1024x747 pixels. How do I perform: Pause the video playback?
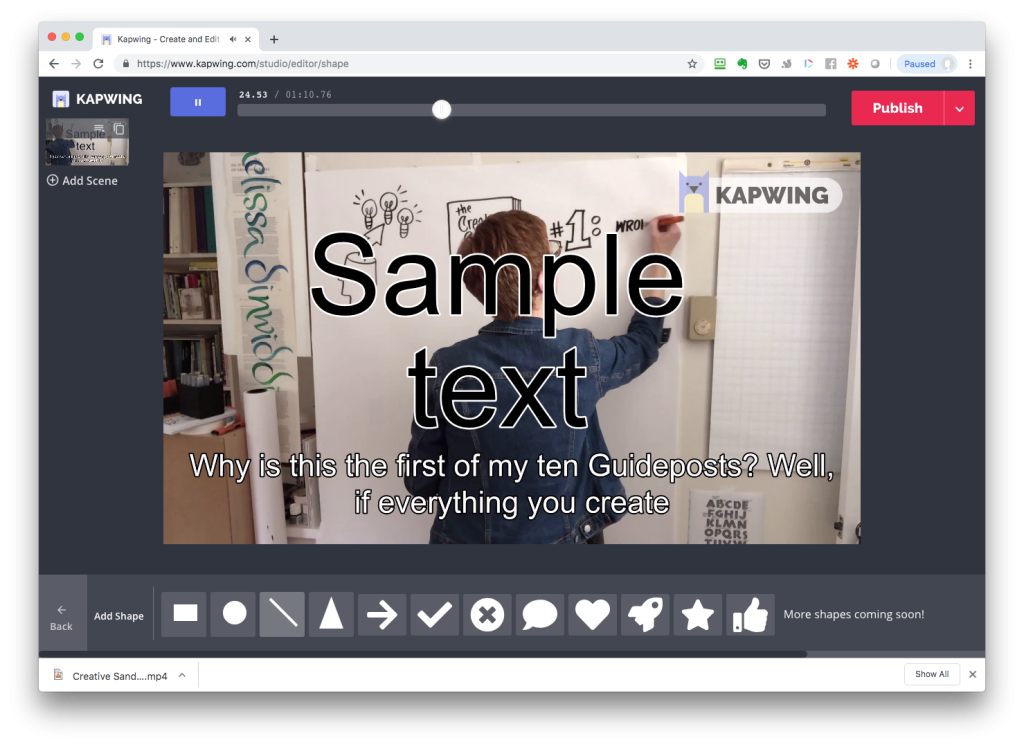(197, 102)
